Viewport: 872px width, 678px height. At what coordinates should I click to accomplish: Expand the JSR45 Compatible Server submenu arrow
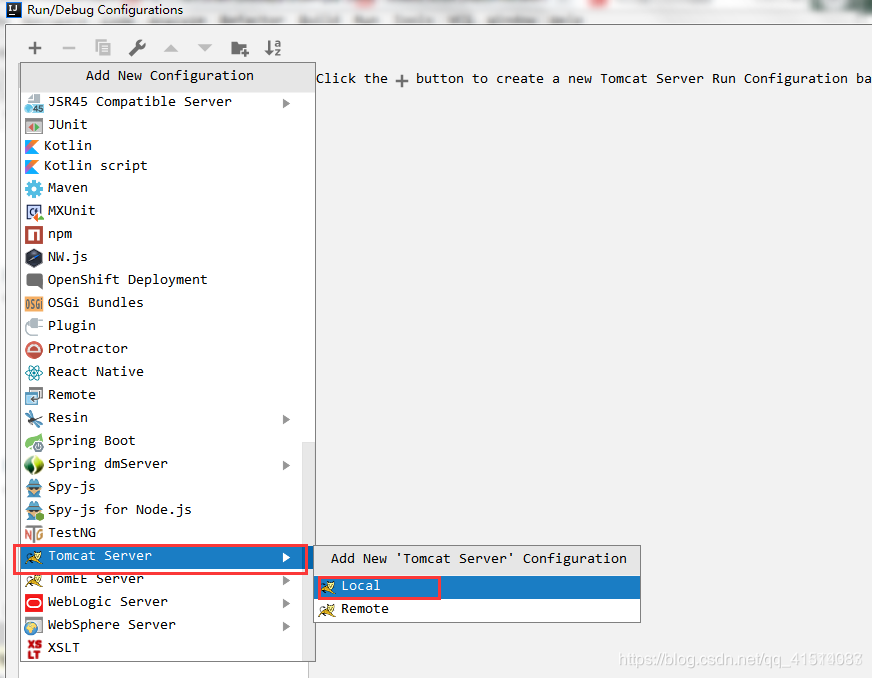286,103
